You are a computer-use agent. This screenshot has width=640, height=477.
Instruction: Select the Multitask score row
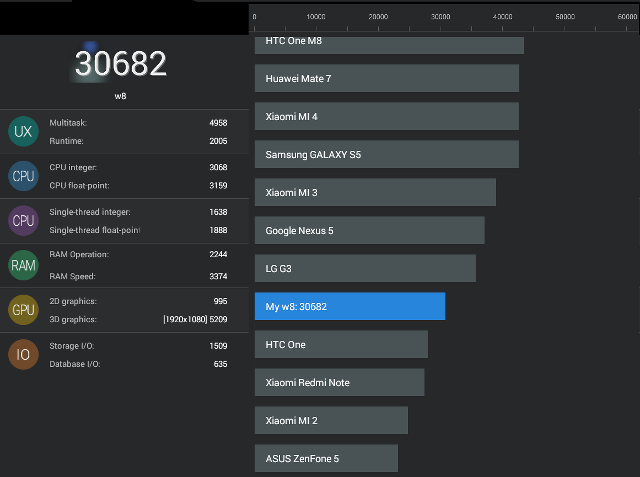[x=138, y=123]
